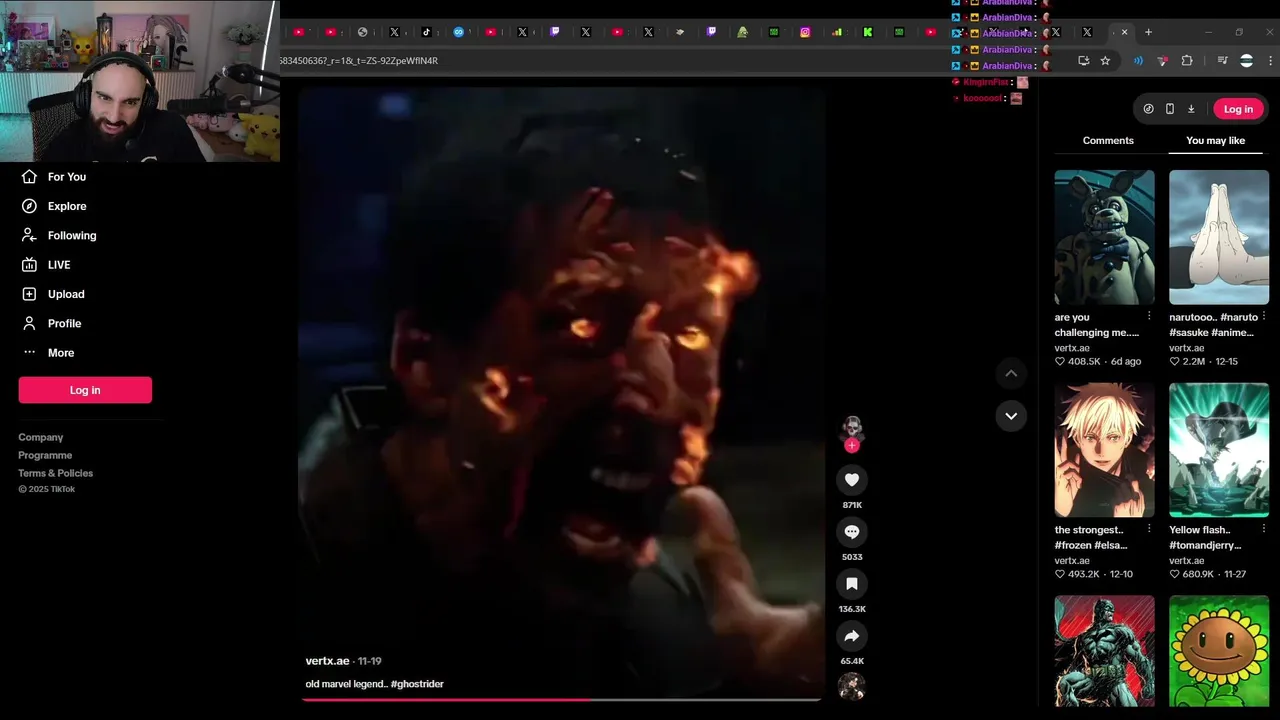Viewport: 1280px width, 720px height.
Task: Open a new browser tab with plus
Action: click(x=1148, y=32)
